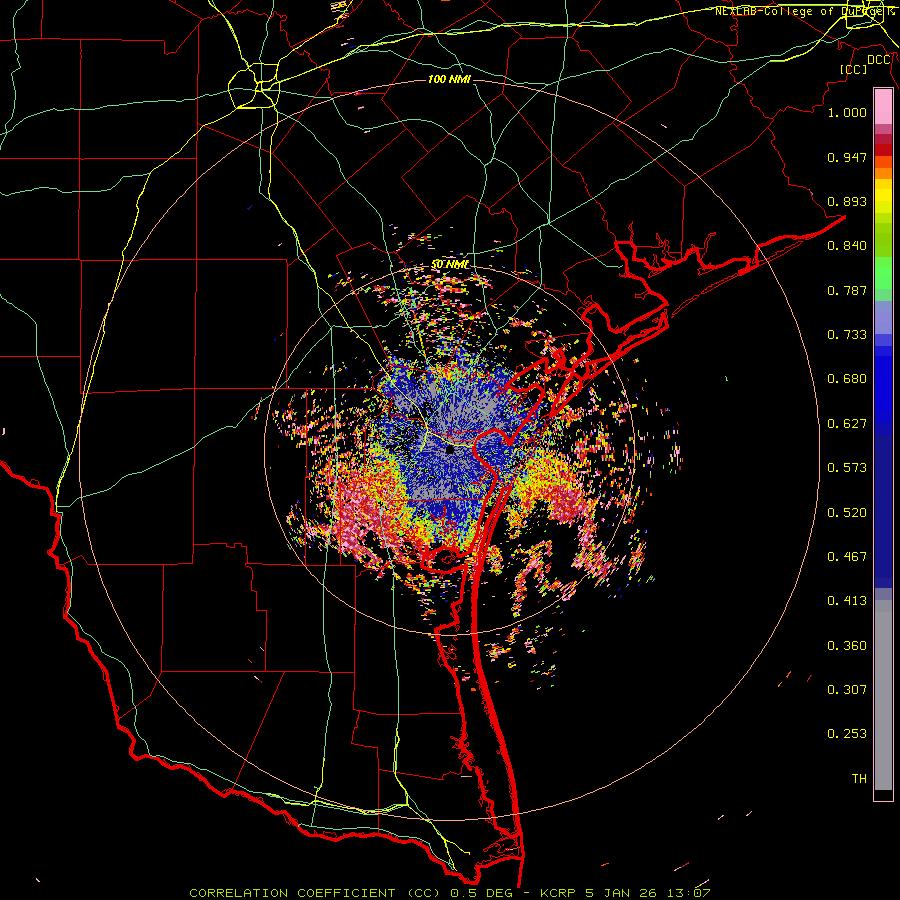This screenshot has width=900, height=900.
Task: Pick the light pink swatch at the top of the color bar
Action: coord(883,107)
